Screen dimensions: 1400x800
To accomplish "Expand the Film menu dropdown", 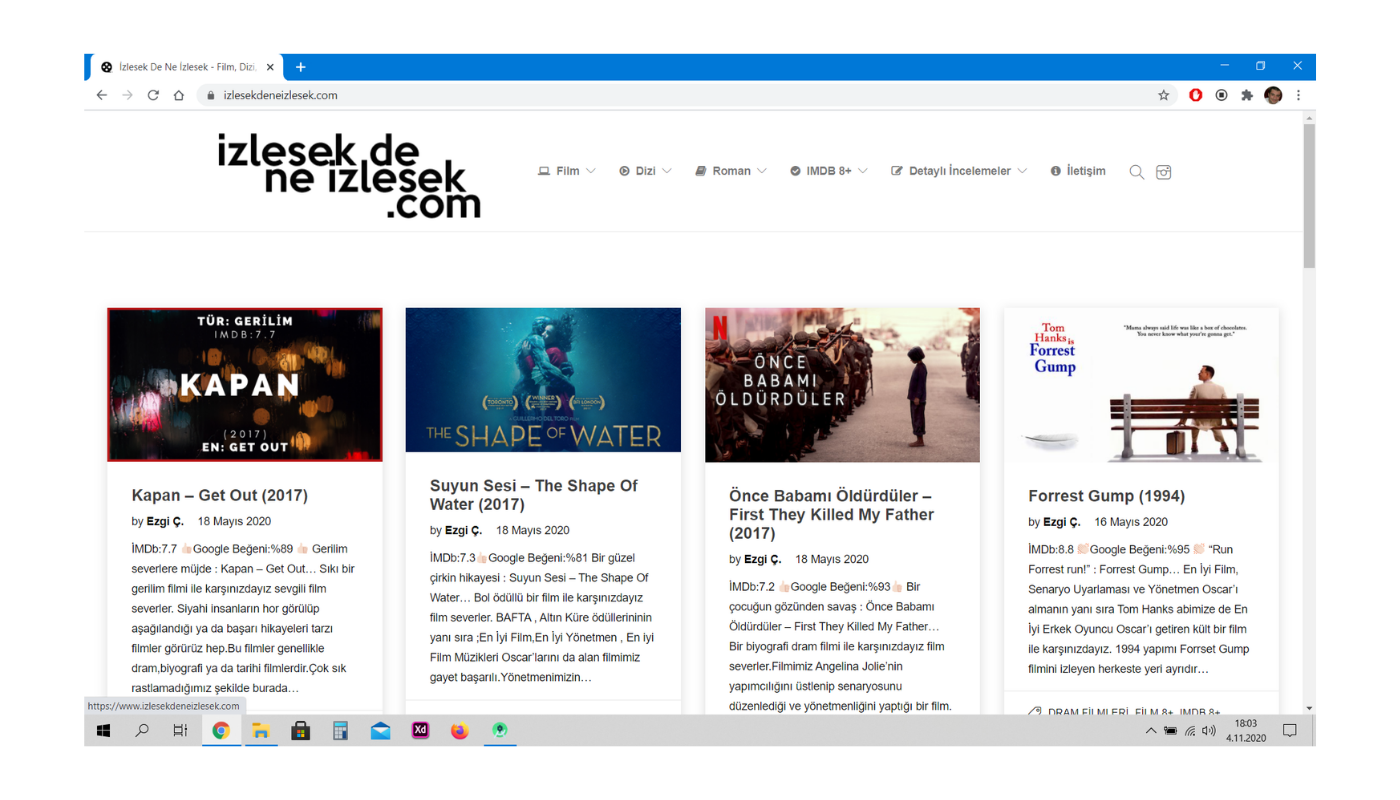I will point(567,171).
